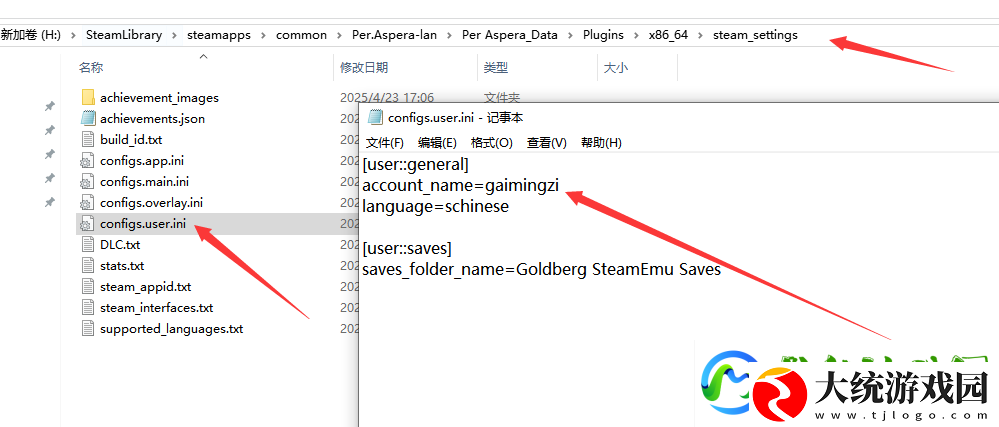Click the first pin icon in quick access

49,106
